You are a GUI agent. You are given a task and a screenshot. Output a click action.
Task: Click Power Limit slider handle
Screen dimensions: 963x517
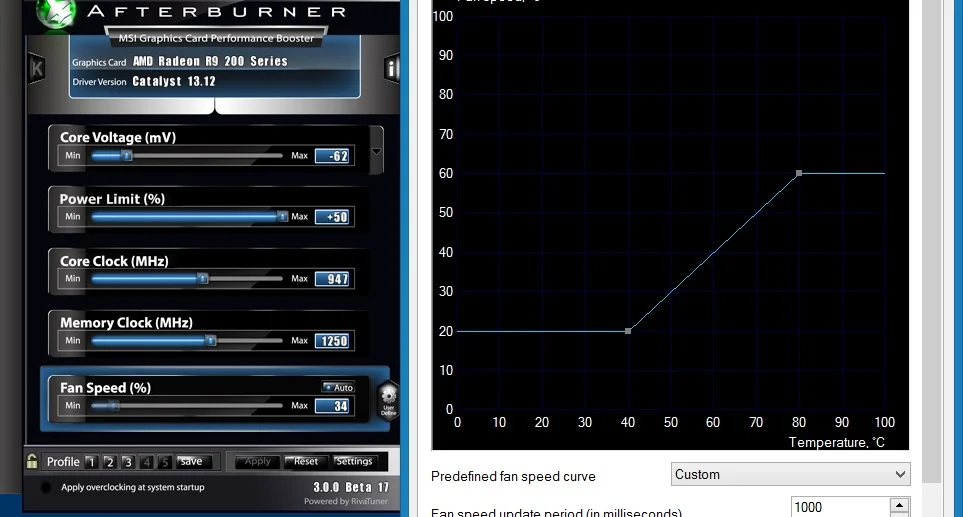click(x=282, y=216)
